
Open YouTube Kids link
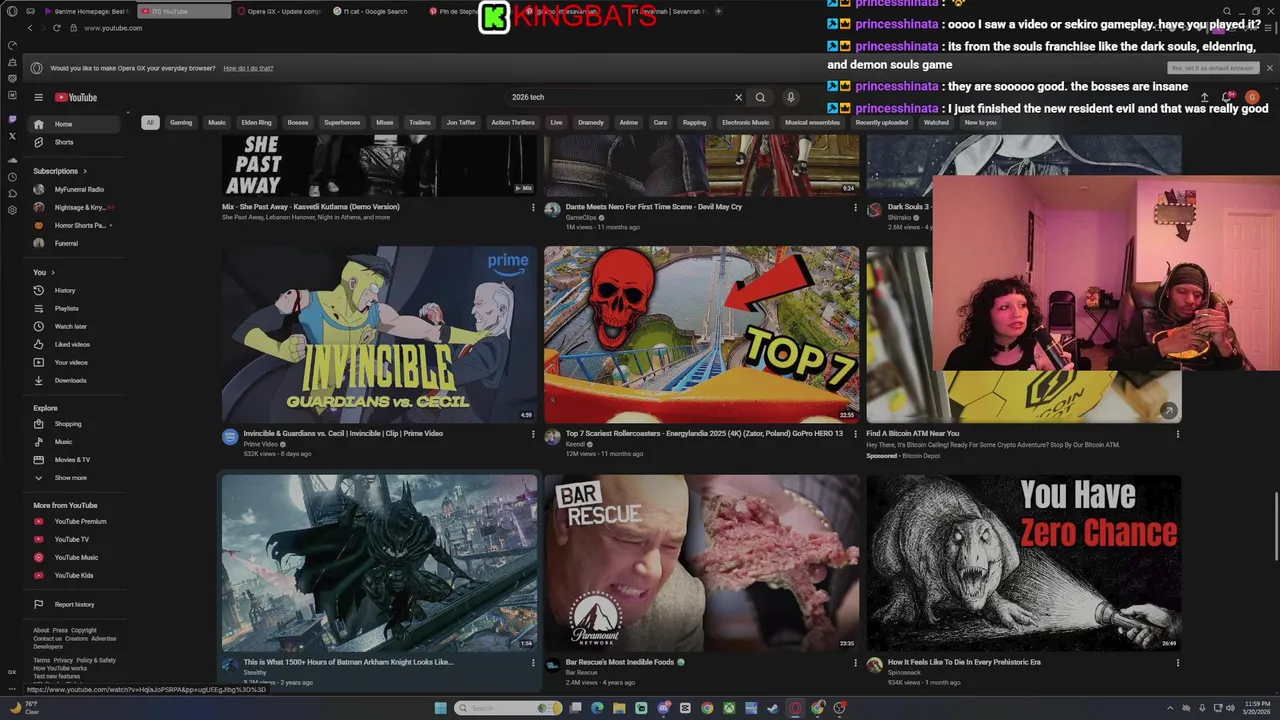(75, 575)
